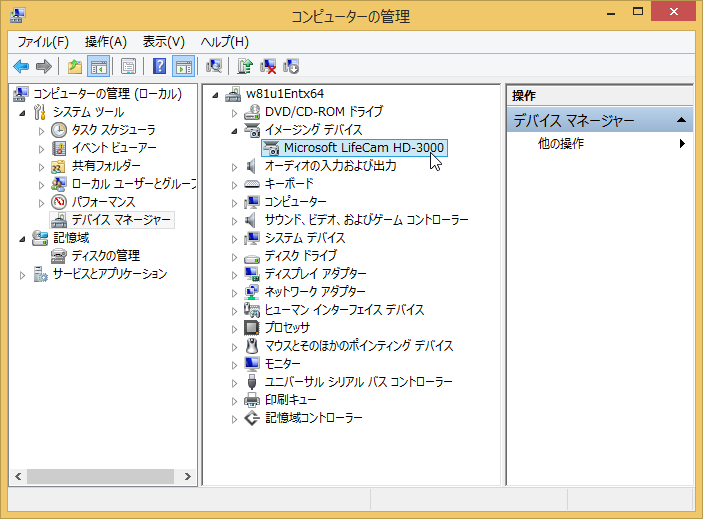Click the Properties toolbar icon
Screen dimensions: 703x519
[x=128, y=67]
